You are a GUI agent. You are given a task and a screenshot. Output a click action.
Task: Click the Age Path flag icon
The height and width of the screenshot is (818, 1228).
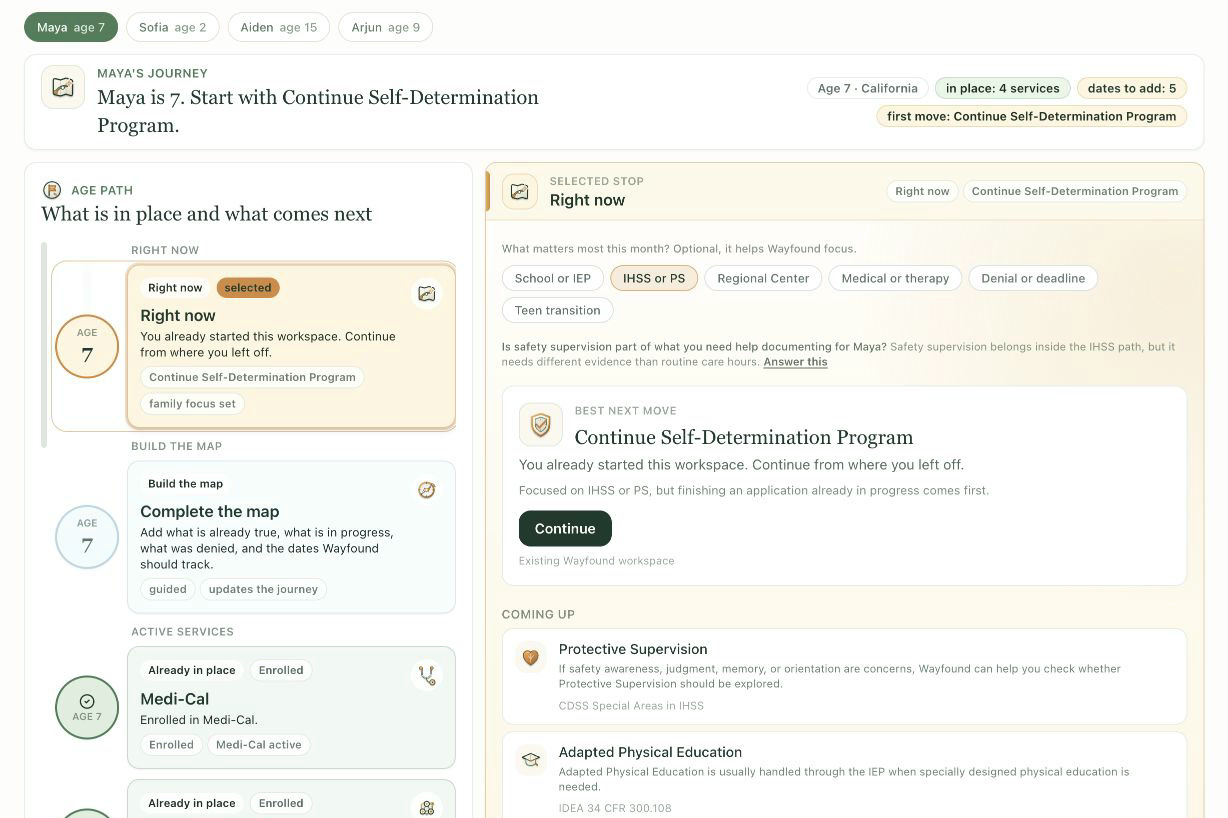[x=52, y=190]
